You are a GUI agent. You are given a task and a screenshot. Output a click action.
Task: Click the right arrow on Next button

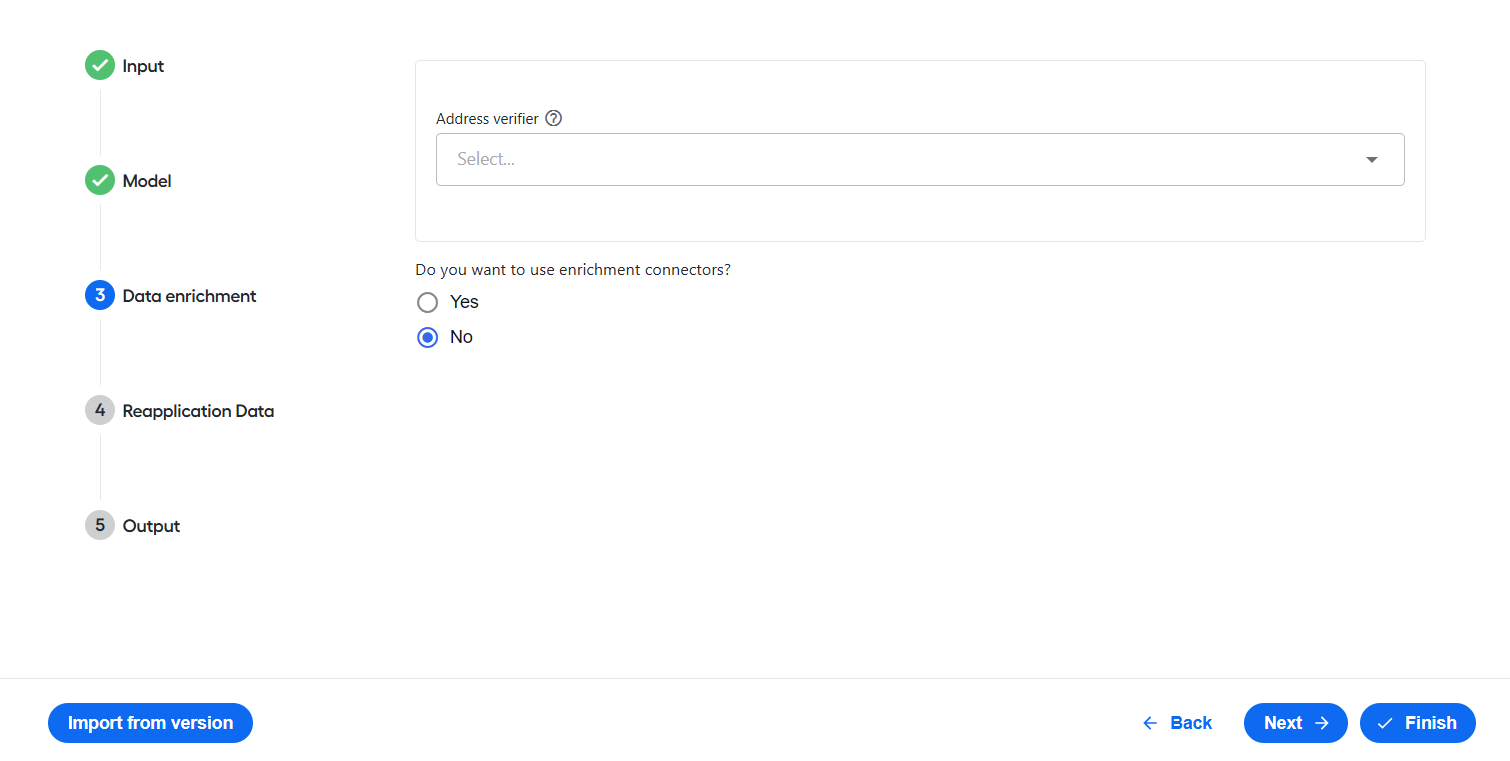[1322, 723]
